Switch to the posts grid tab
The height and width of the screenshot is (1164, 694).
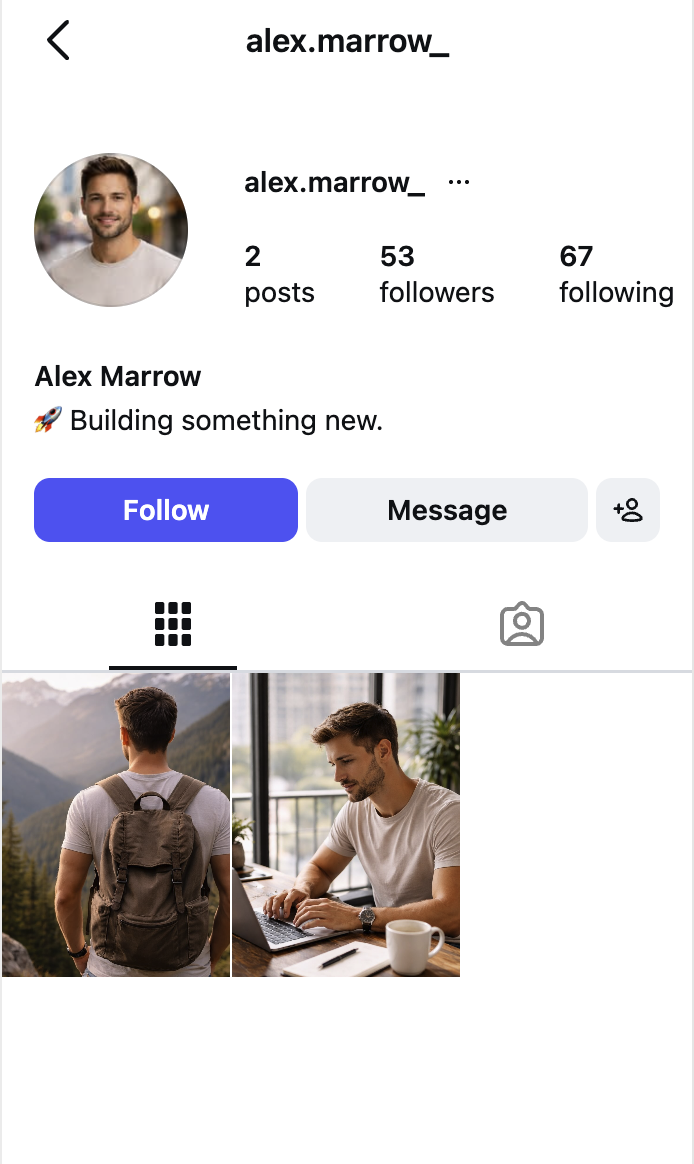[173, 624]
